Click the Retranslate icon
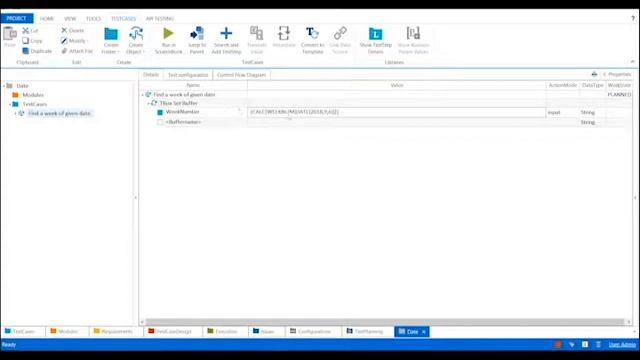Viewport: 640px width, 360px height. [284, 33]
